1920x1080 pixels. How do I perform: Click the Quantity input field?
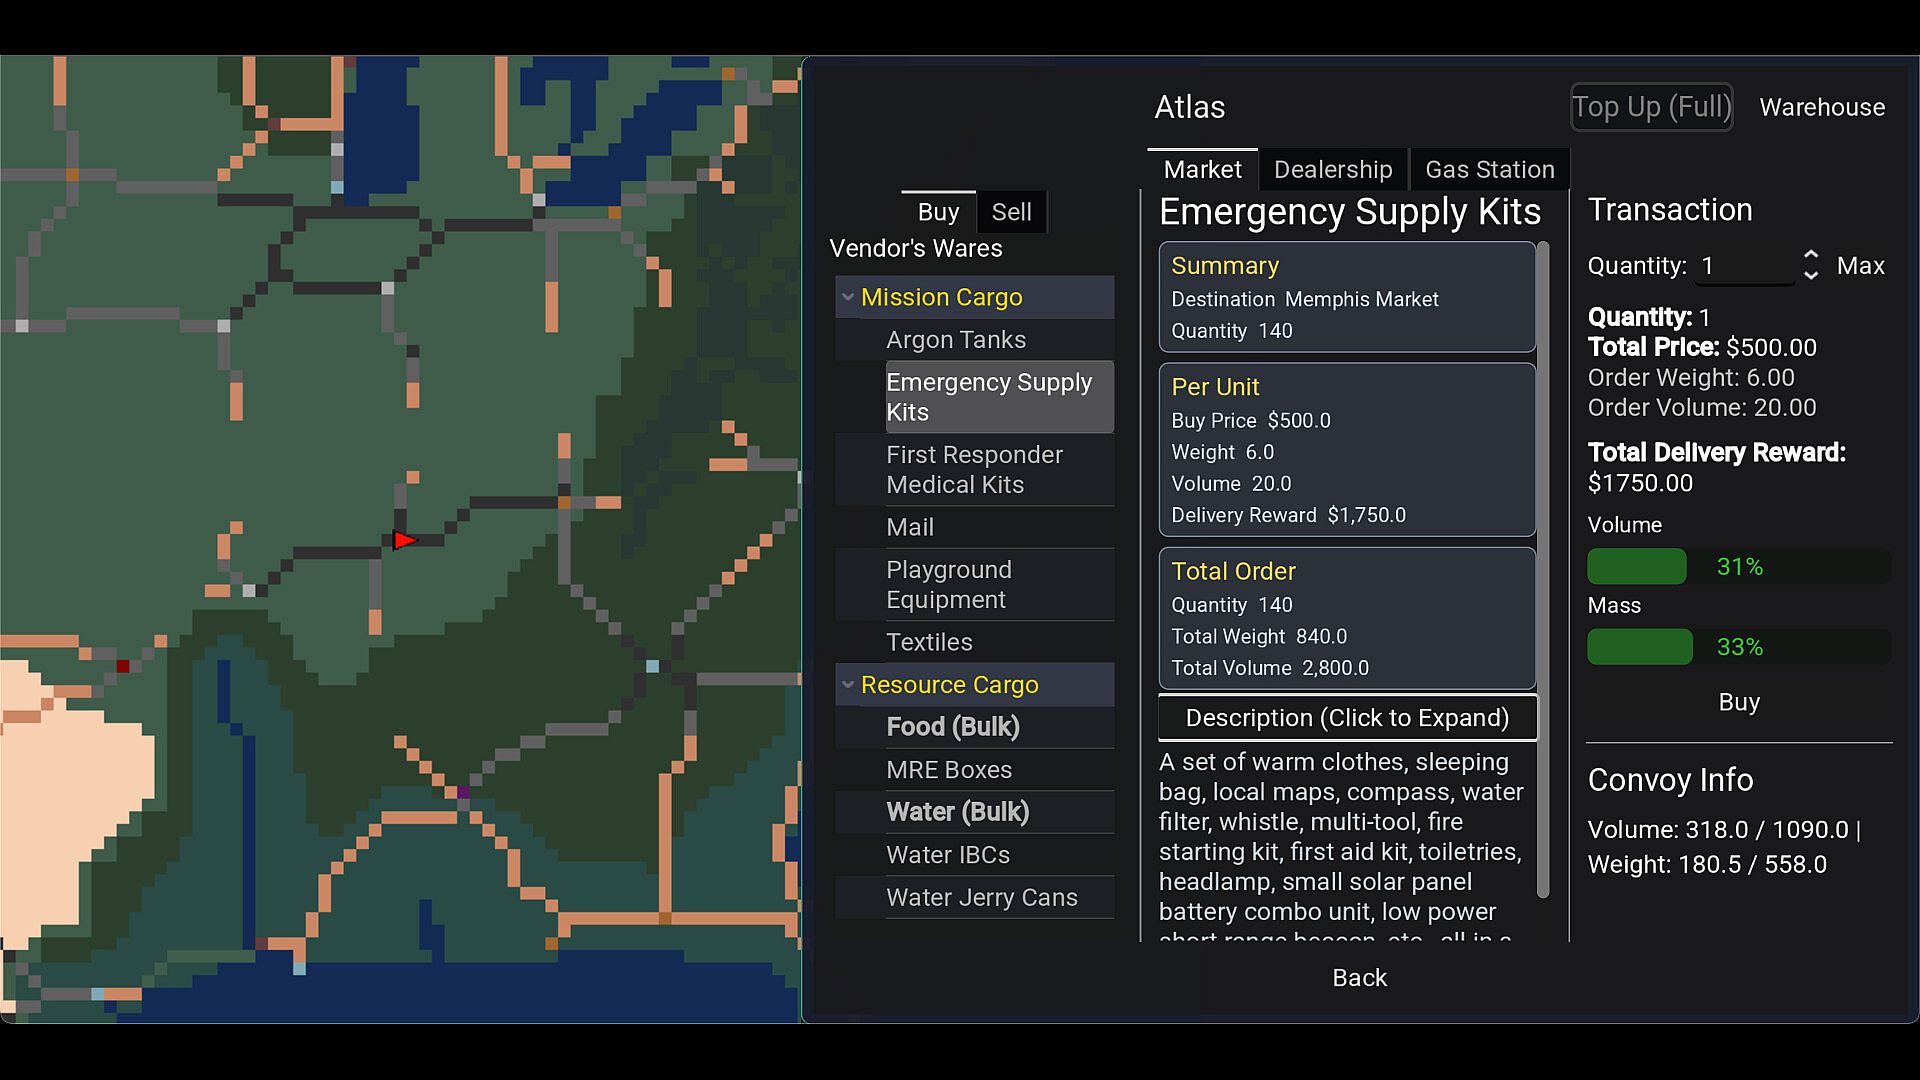click(x=1744, y=266)
